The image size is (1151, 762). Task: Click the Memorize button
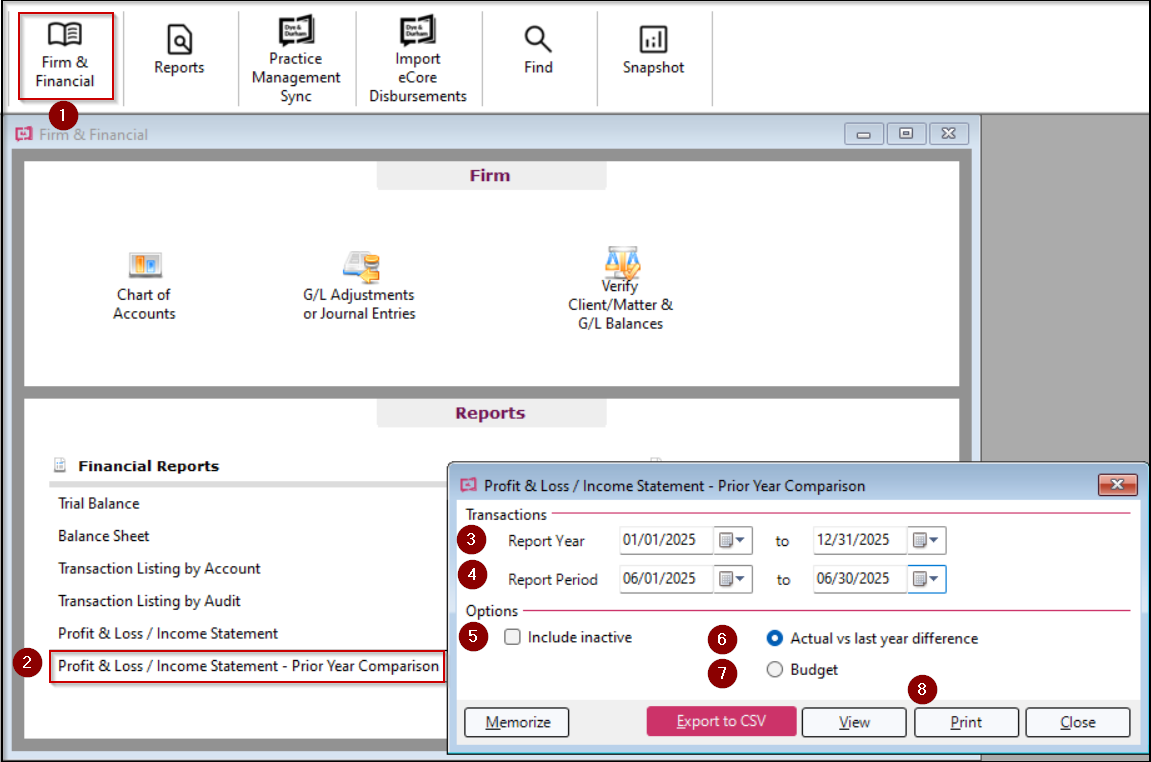[517, 722]
